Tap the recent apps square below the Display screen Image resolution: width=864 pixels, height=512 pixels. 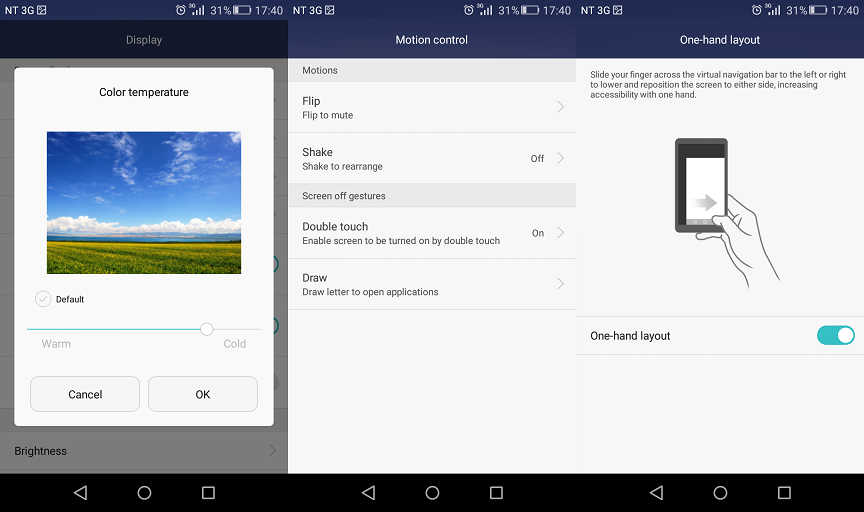tap(208, 493)
